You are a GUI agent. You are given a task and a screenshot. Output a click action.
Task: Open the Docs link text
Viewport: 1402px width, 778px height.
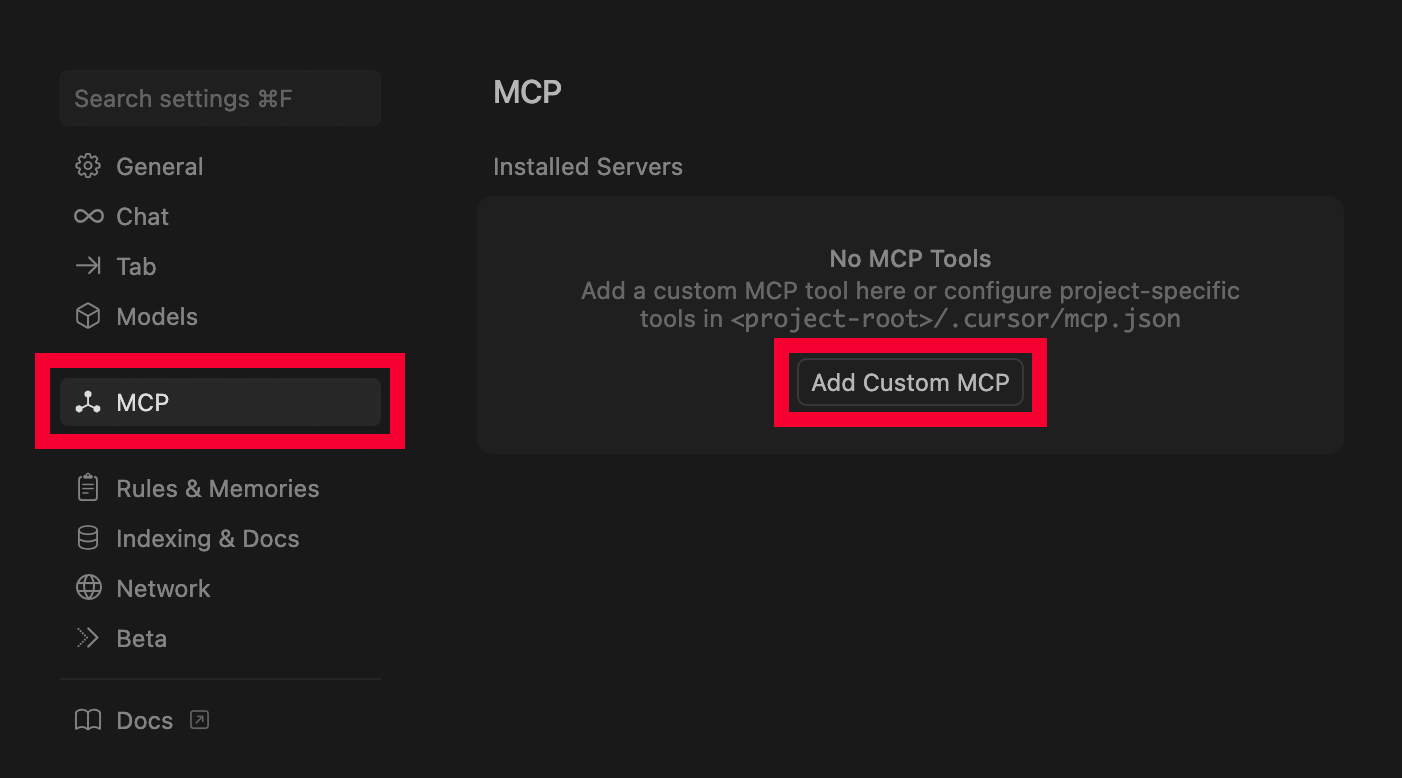pyautogui.click(x=145, y=720)
